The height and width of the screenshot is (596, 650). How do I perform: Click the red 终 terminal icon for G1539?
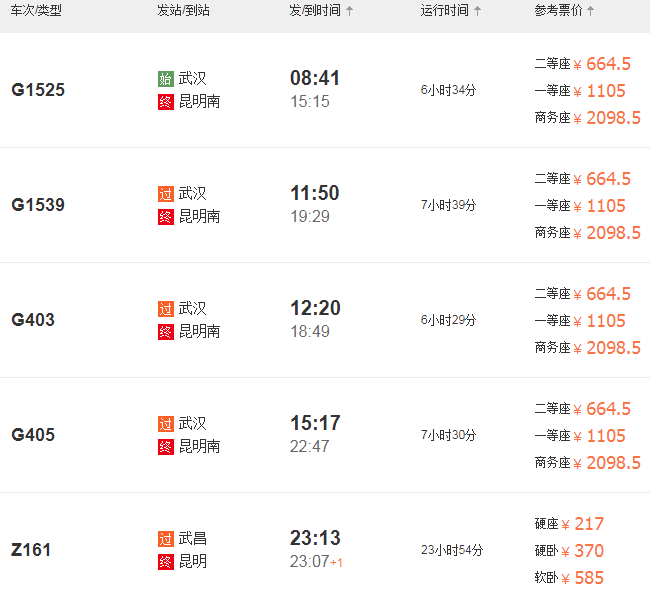pos(166,217)
